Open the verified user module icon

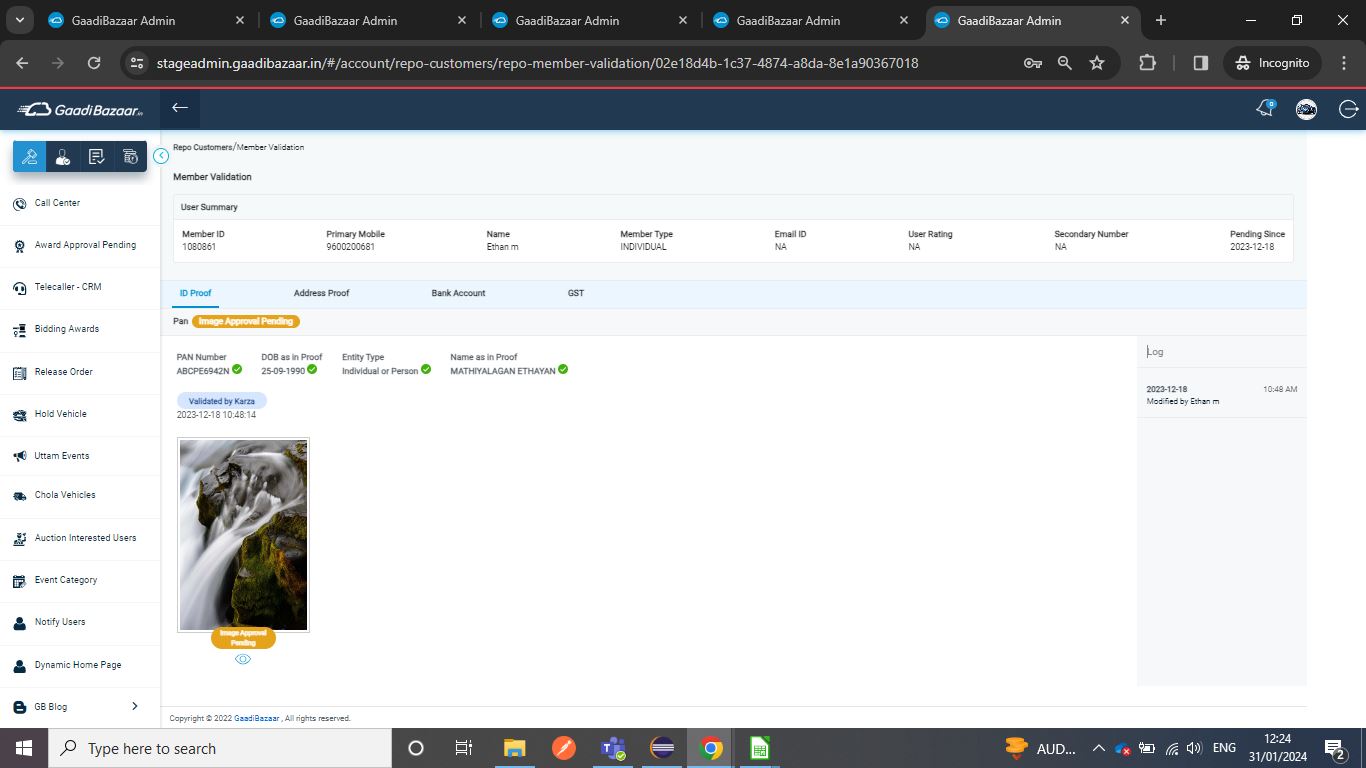[63, 157]
